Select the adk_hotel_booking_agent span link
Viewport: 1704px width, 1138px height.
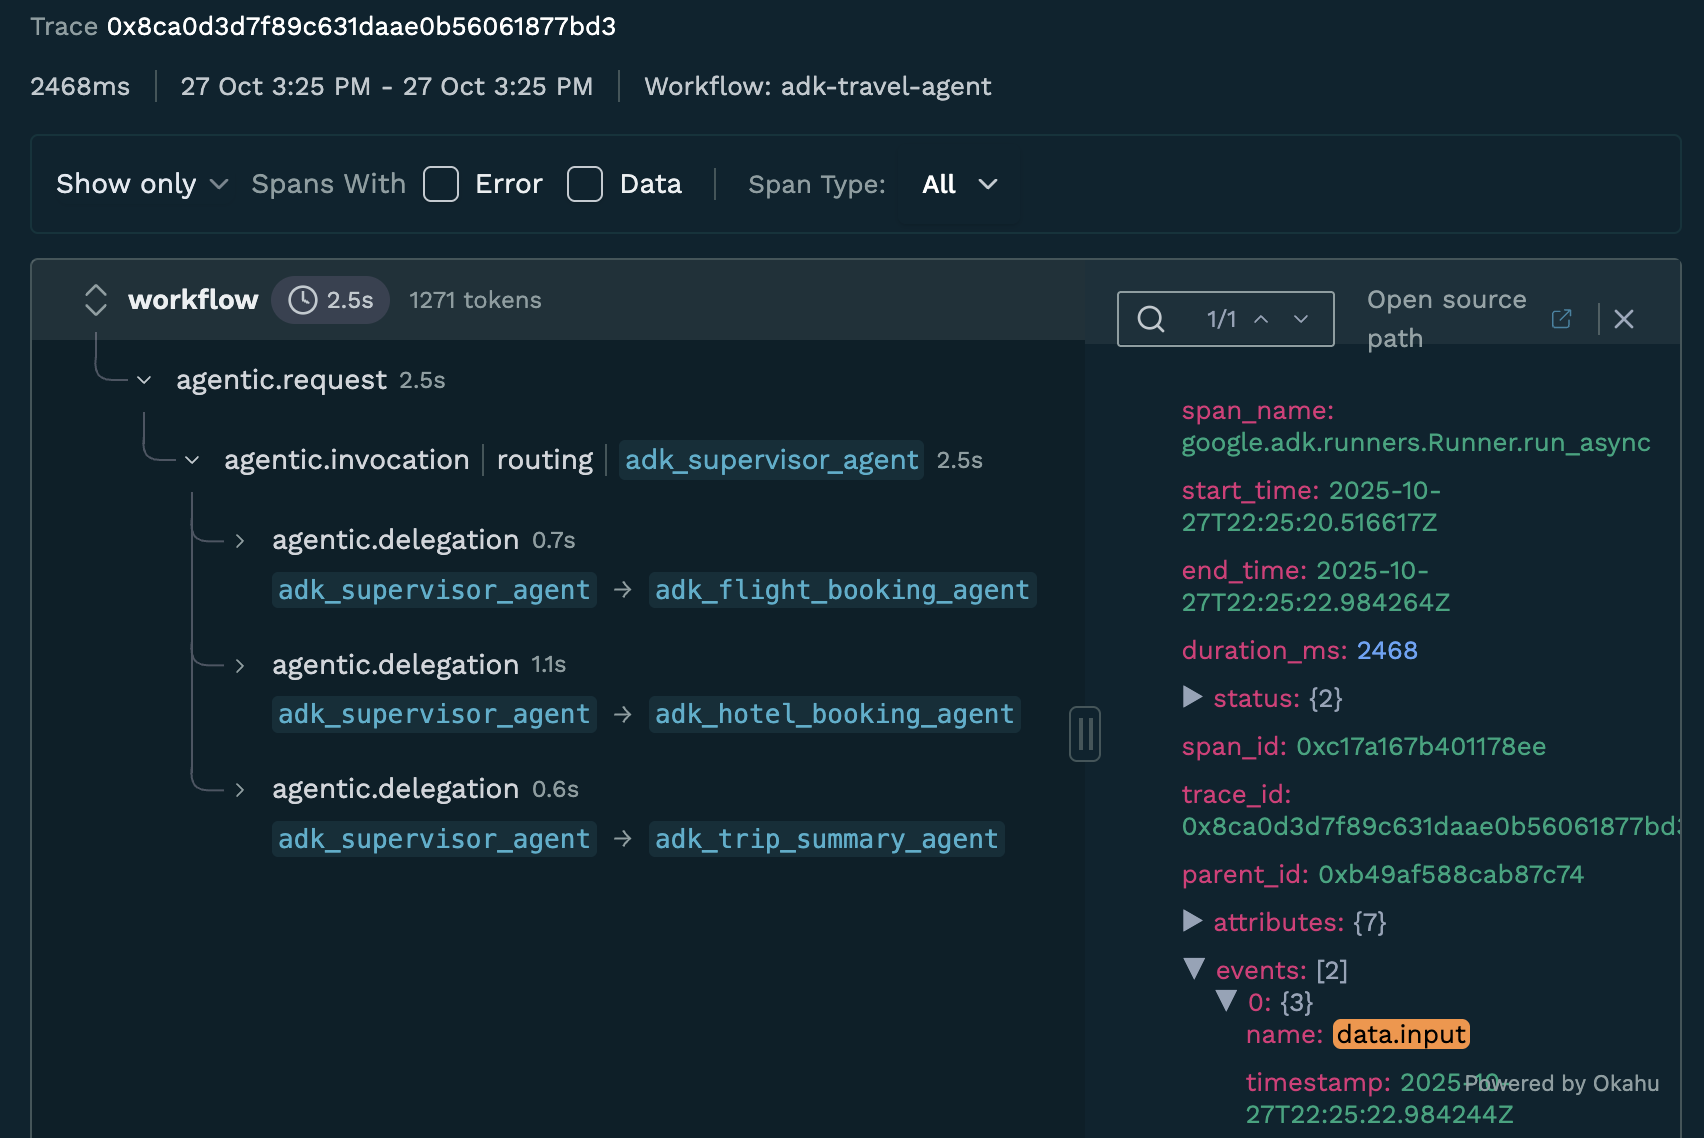834,713
